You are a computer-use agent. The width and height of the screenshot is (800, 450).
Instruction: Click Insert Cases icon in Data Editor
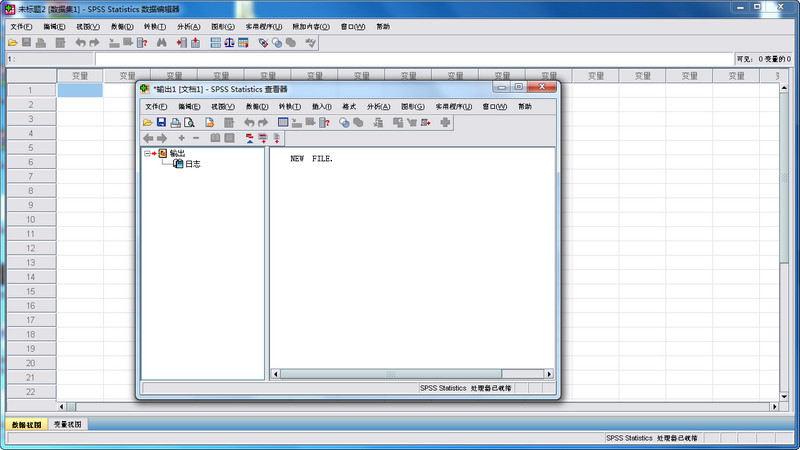coord(182,43)
